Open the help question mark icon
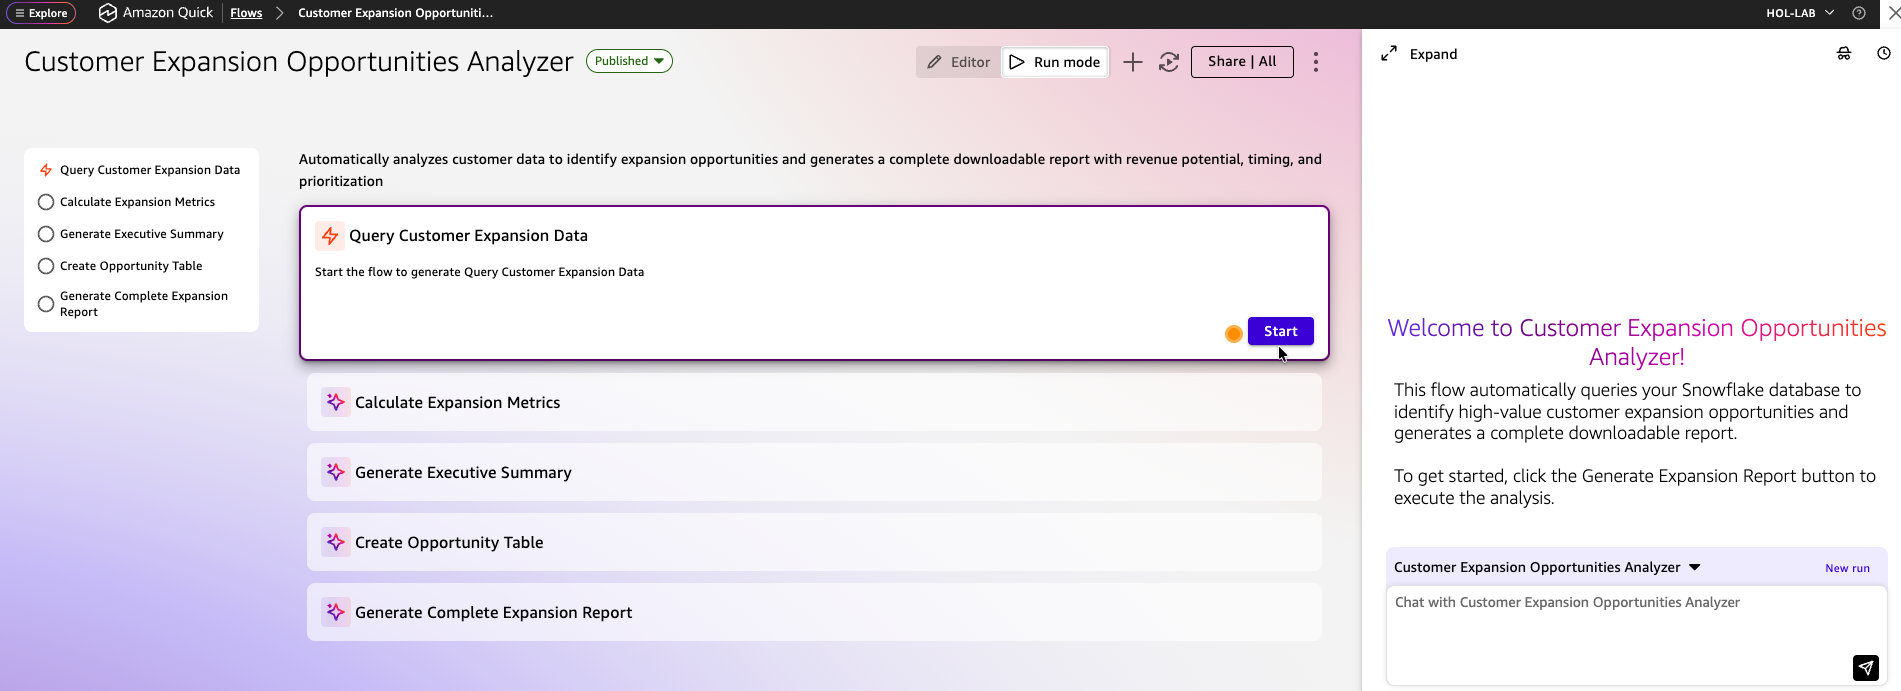 pyautogui.click(x=1859, y=13)
